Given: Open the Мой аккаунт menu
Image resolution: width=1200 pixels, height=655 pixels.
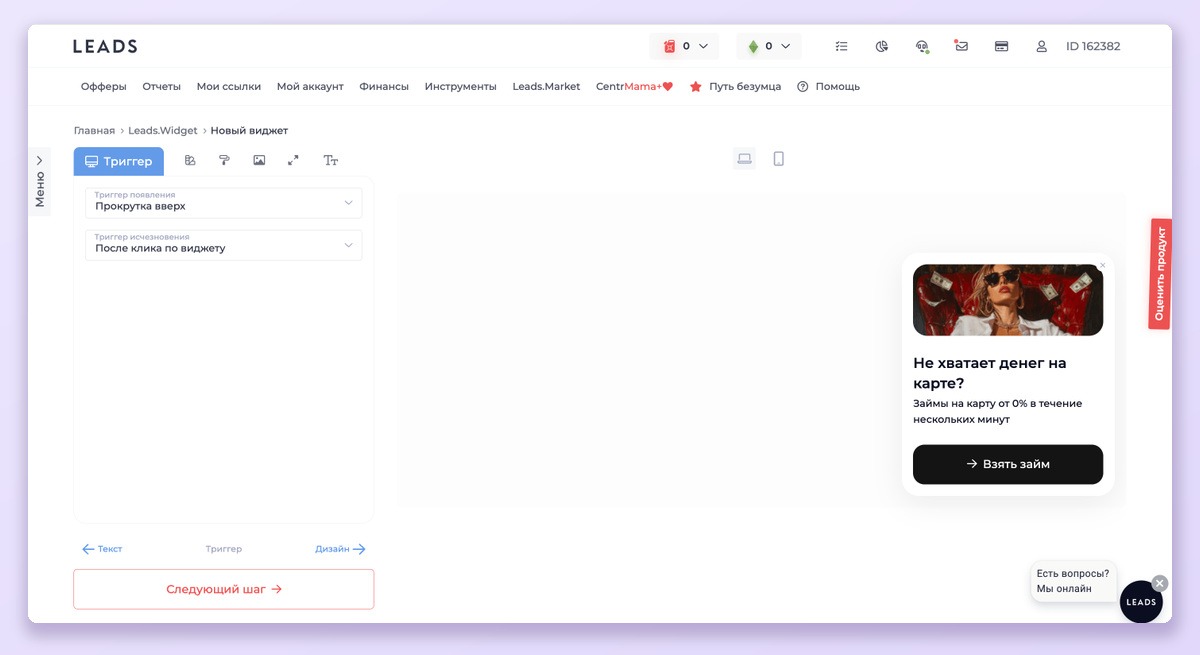Looking at the screenshot, I should tap(310, 87).
